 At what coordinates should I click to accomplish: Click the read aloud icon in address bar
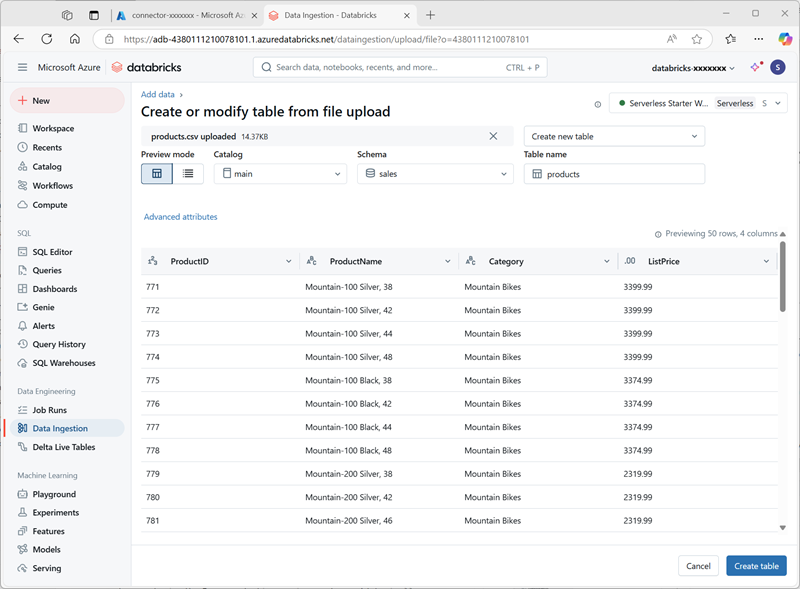(x=672, y=39)
